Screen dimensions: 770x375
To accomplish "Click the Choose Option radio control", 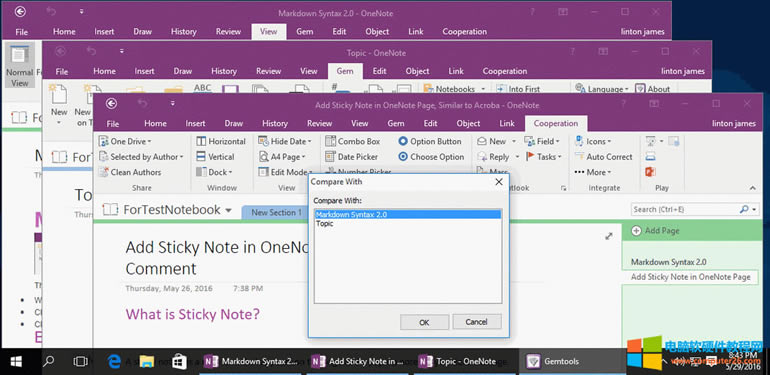I will pyautogui.click(x=403, y=157).
